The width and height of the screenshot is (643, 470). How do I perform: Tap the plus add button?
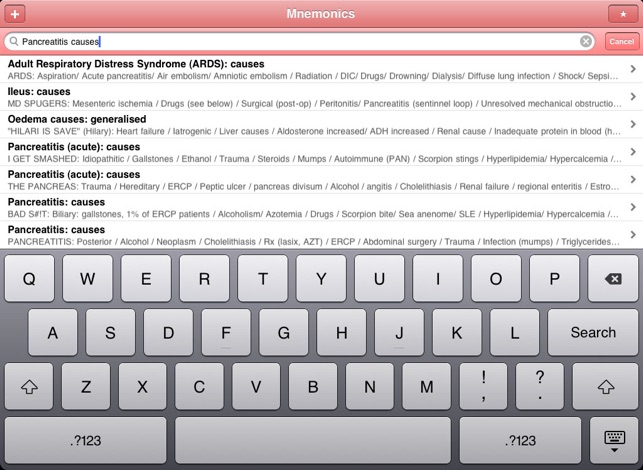(15, 14)
